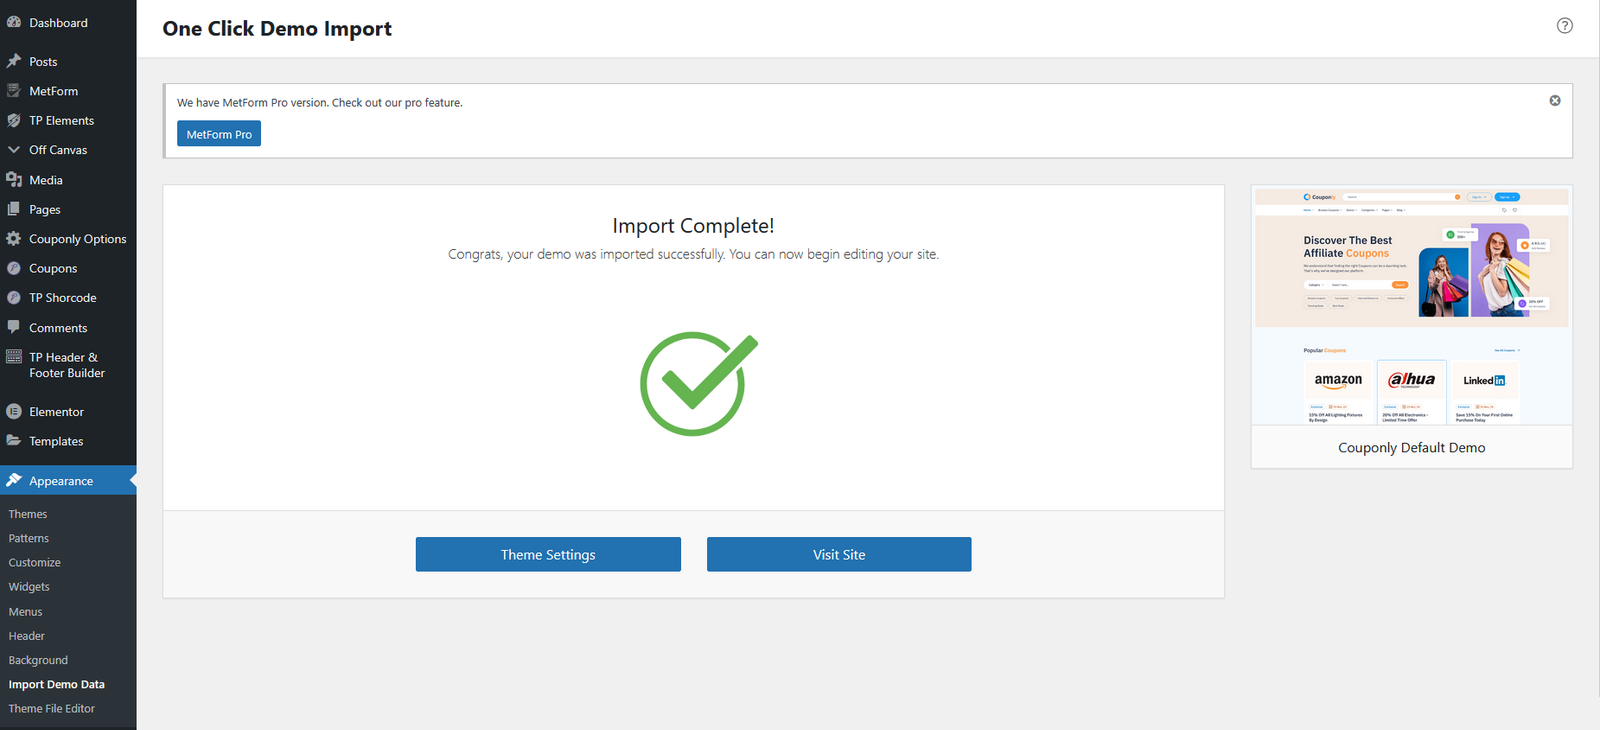Click the Dashboard gauge icon
The width and height of the screenshot is (1600, 730).
(x=14, y=22)
